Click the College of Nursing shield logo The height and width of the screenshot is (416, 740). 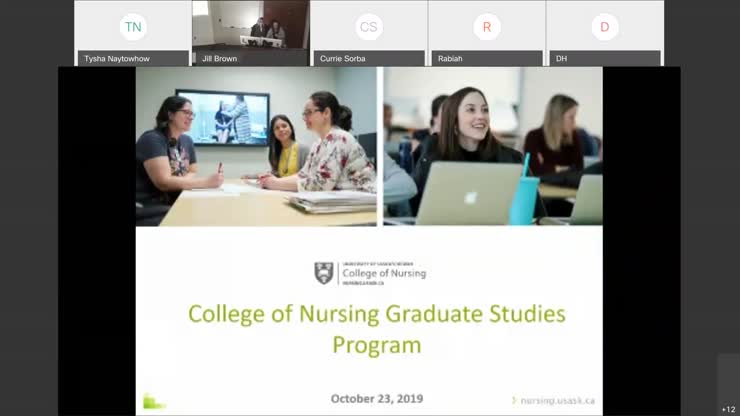pyautogui.click(x=324, y=273)
